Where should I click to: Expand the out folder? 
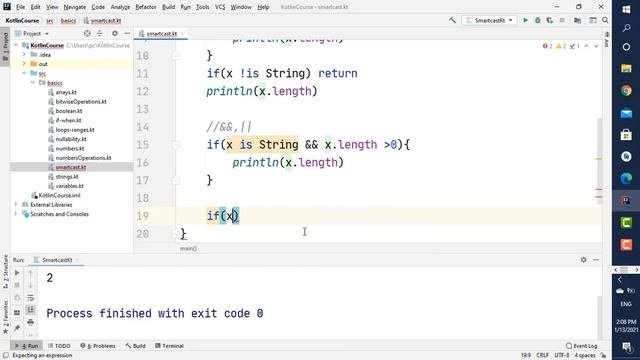(x=24, y=64)
